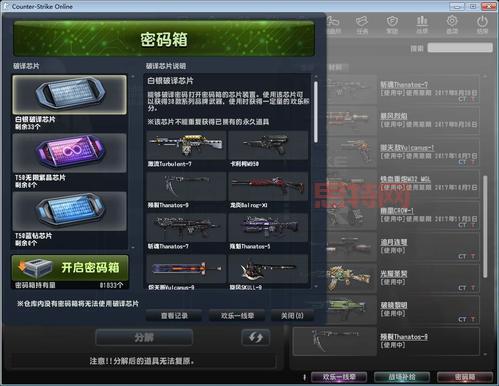Open the 战场补给 tab in the bottom bar

pyautogui.click(x=402, y=377)
